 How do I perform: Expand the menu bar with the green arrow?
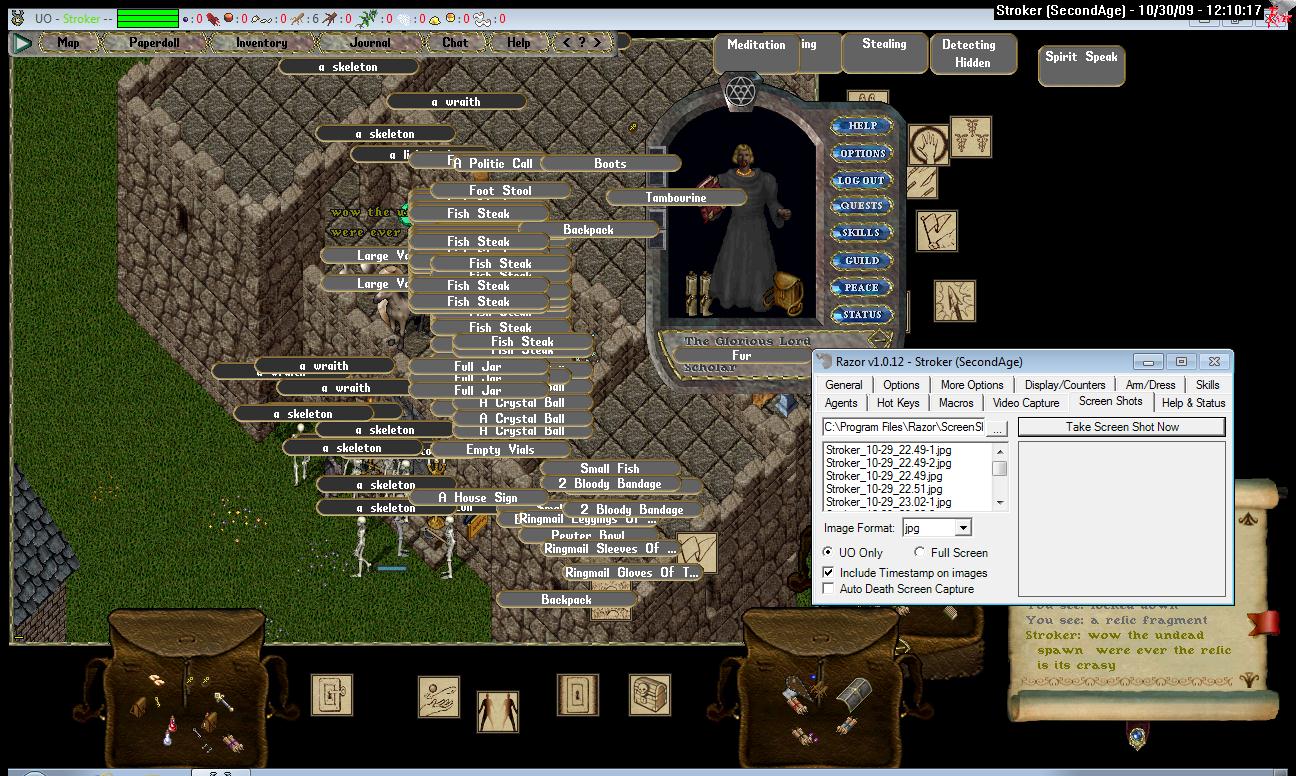(x=22, y=43)
